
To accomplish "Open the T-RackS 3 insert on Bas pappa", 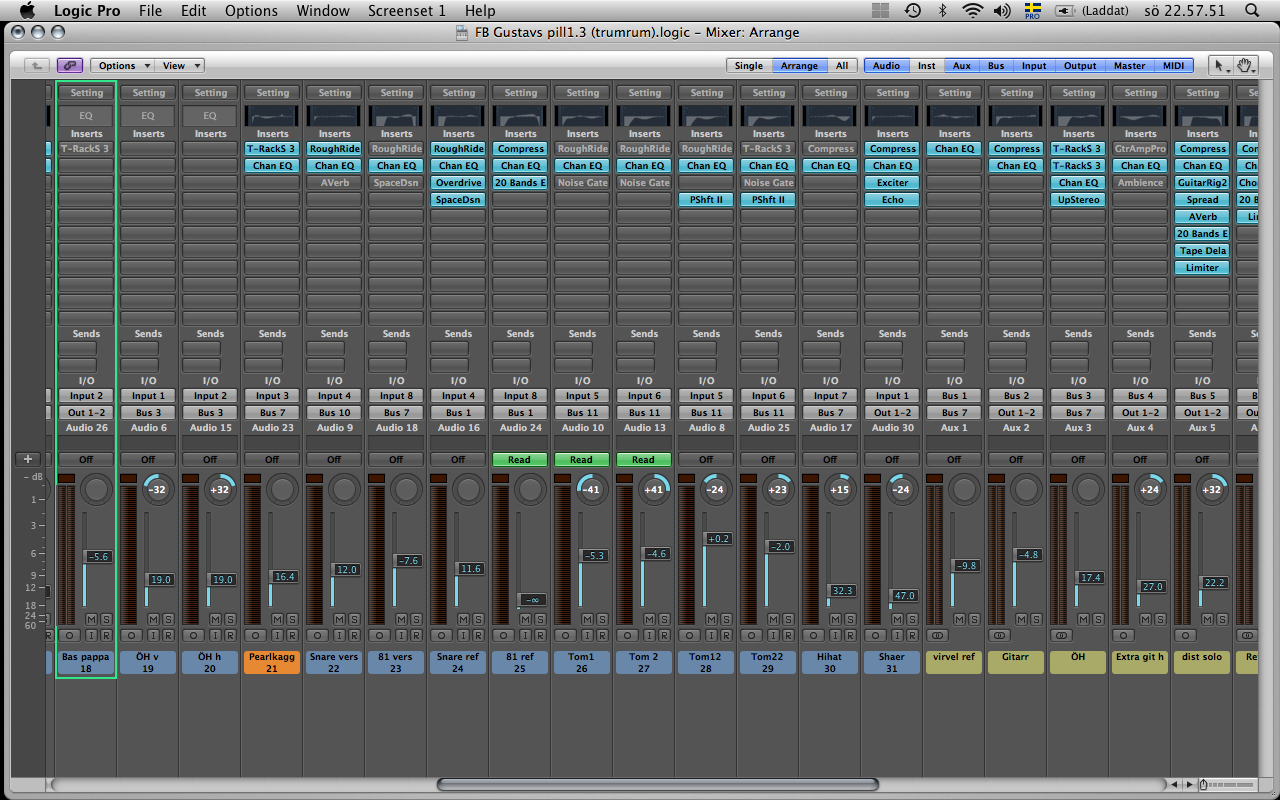I will click(86, 149).
